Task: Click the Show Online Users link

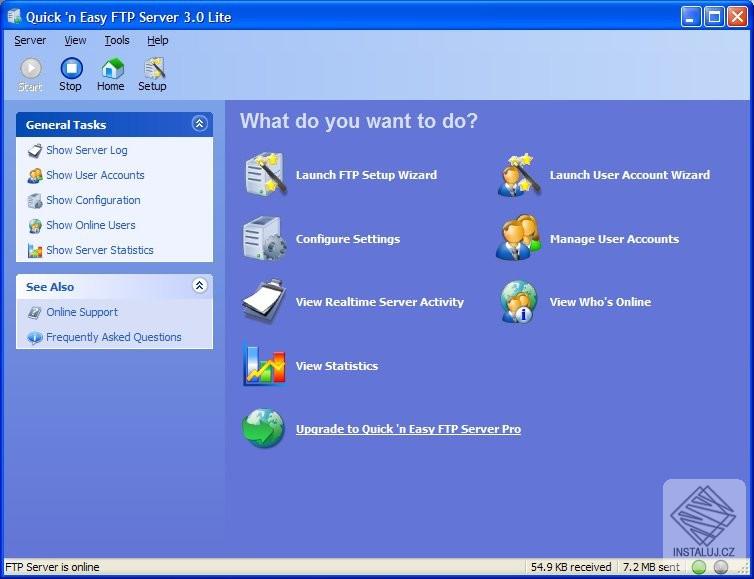Action: 90,226
